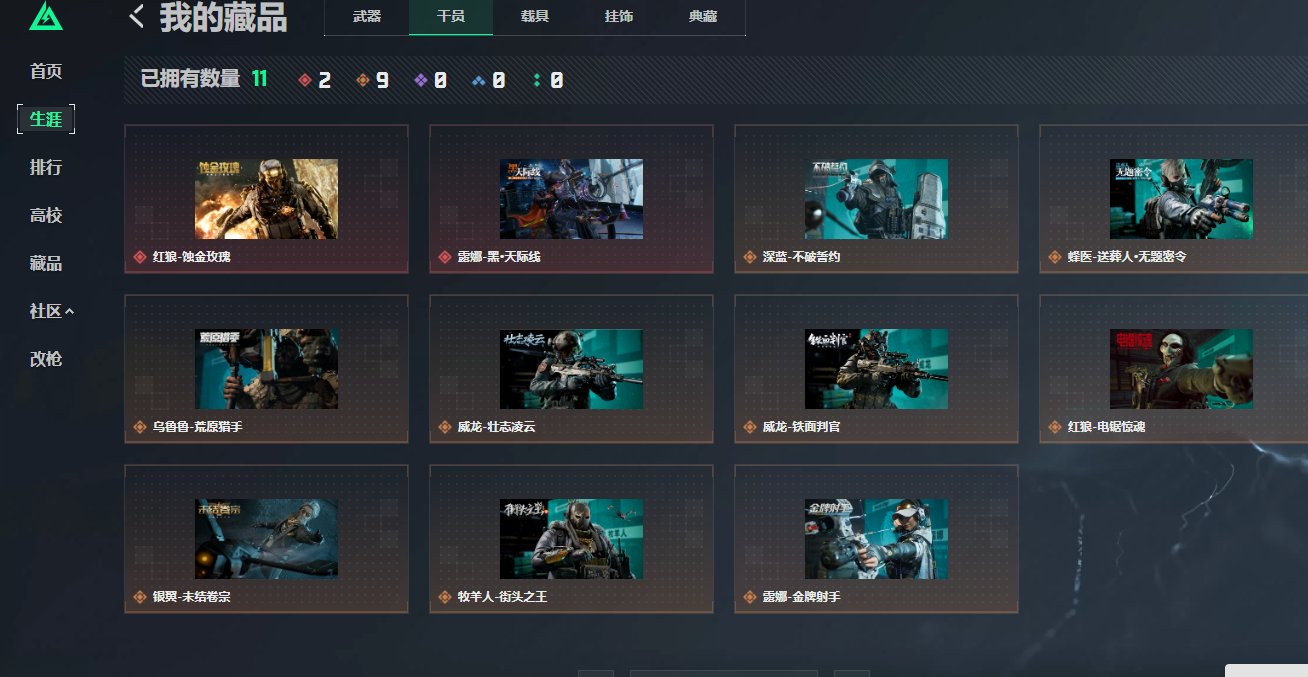Image resolution: width=1308 pixels, height=677 pixels.
Task: Click the label 蜂医-送葬人•无题密令
Action: (1127, 257)
